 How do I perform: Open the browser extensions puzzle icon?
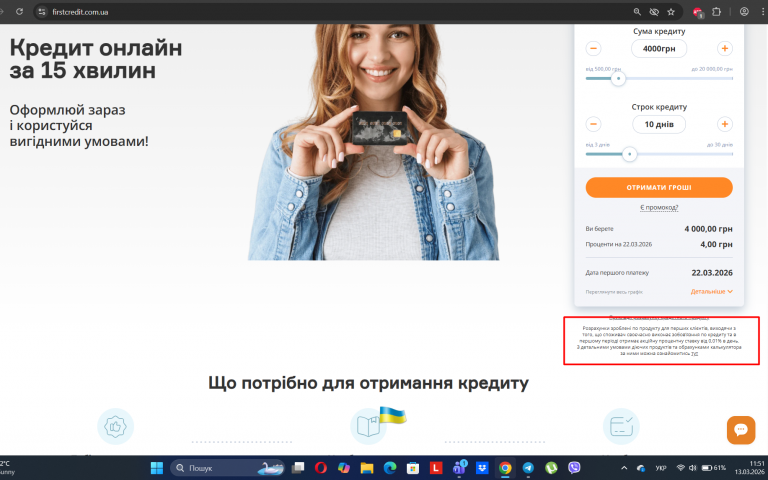coord(717,12)
